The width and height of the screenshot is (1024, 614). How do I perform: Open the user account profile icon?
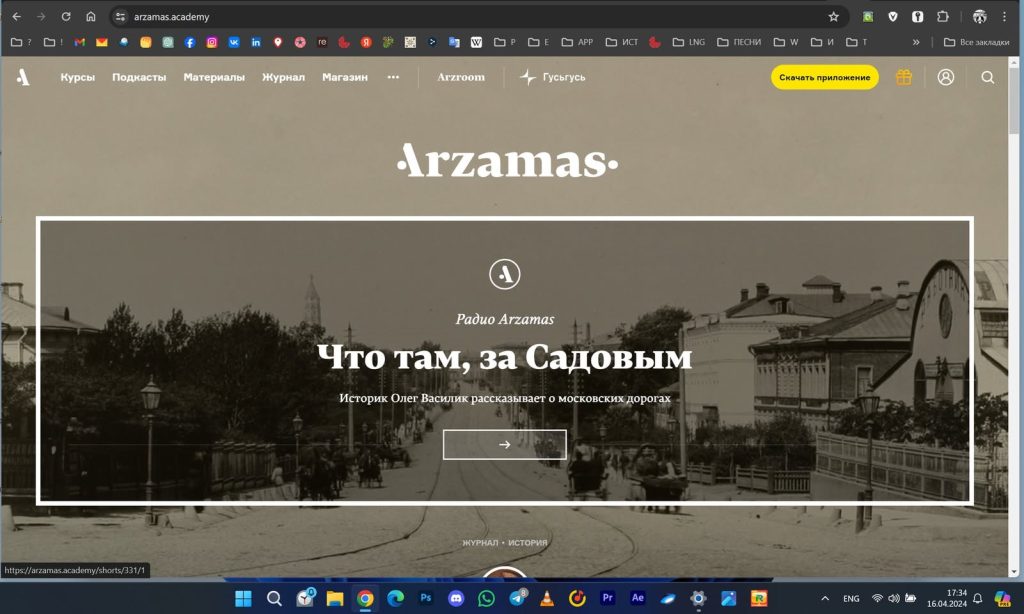point(946,77)
